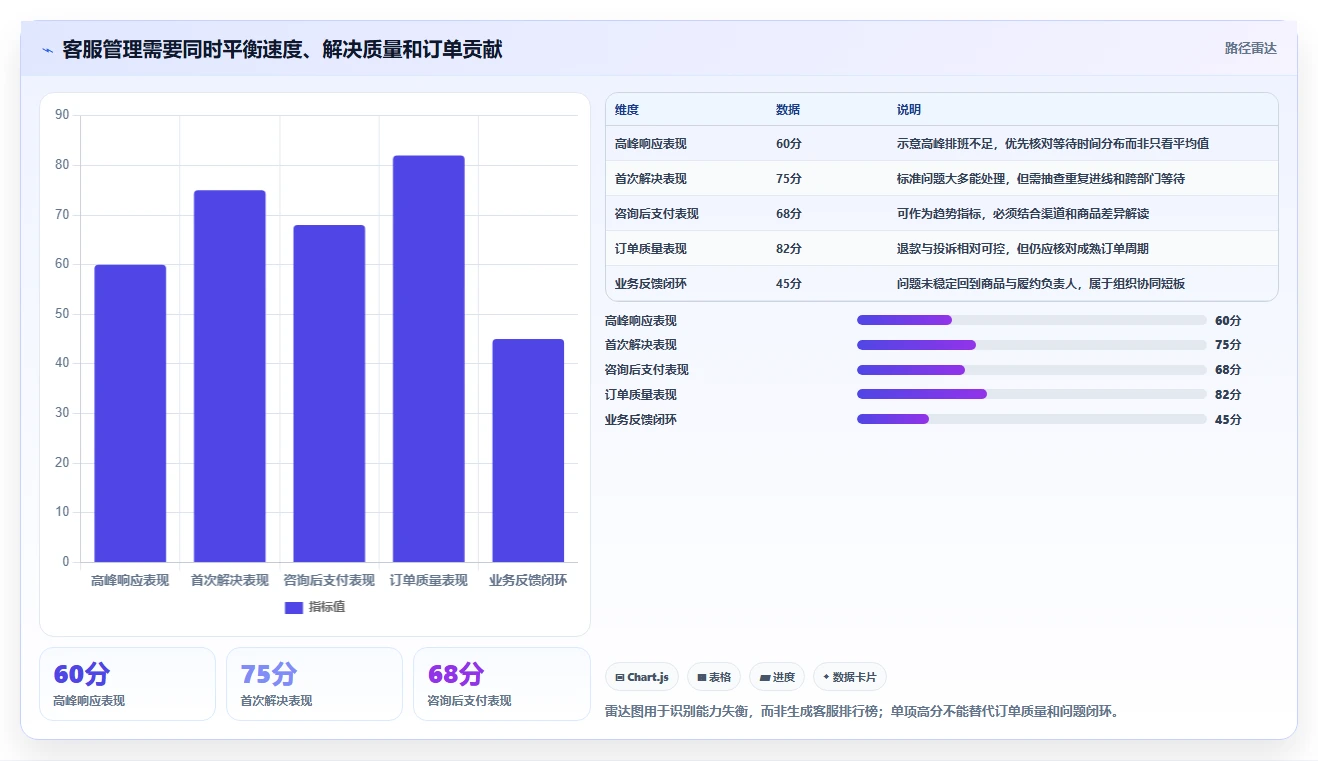This screenshot has height=761, width=1318.
Task: Click the 订单质量表现 x-axis label under the chart
Action: pos(428,581)
